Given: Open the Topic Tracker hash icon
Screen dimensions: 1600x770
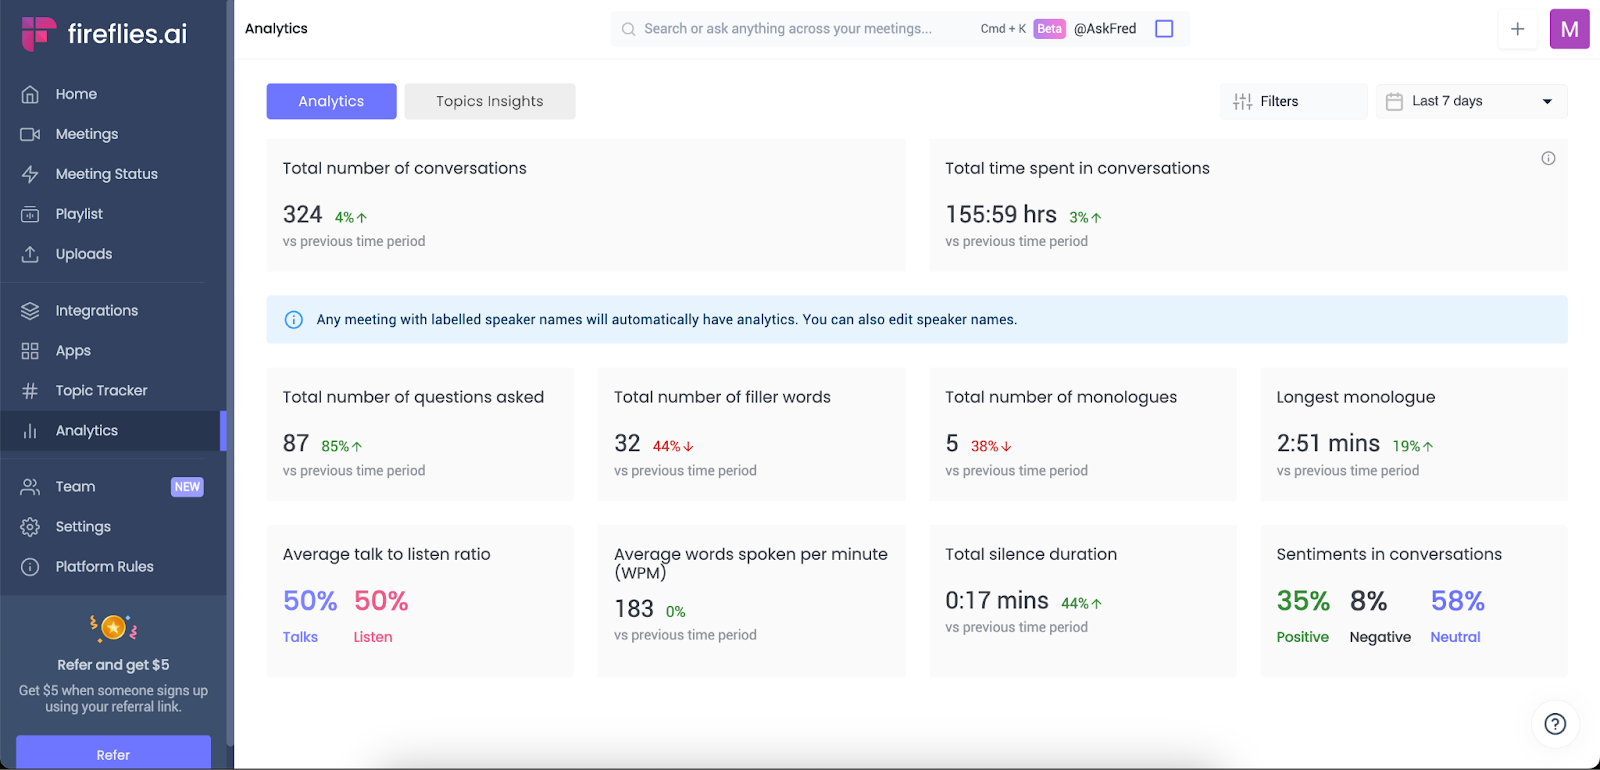Looking at the screenshot, I should [x=30, y=391].
